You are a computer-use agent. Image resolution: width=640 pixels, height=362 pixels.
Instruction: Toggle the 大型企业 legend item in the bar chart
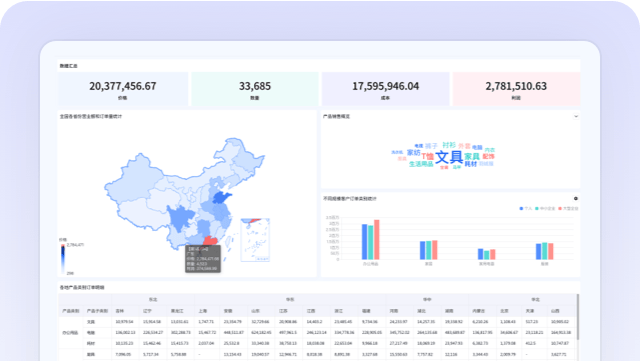click(x=568, y=209)
